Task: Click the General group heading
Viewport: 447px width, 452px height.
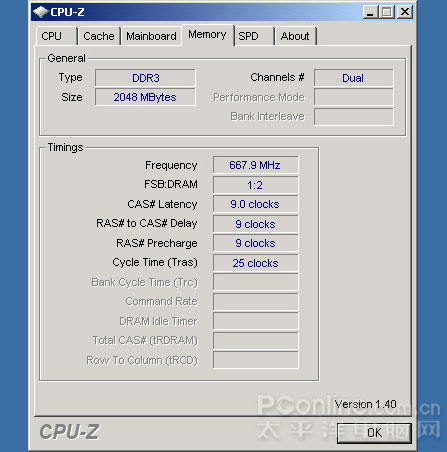Action: click(x=66, y=58)
